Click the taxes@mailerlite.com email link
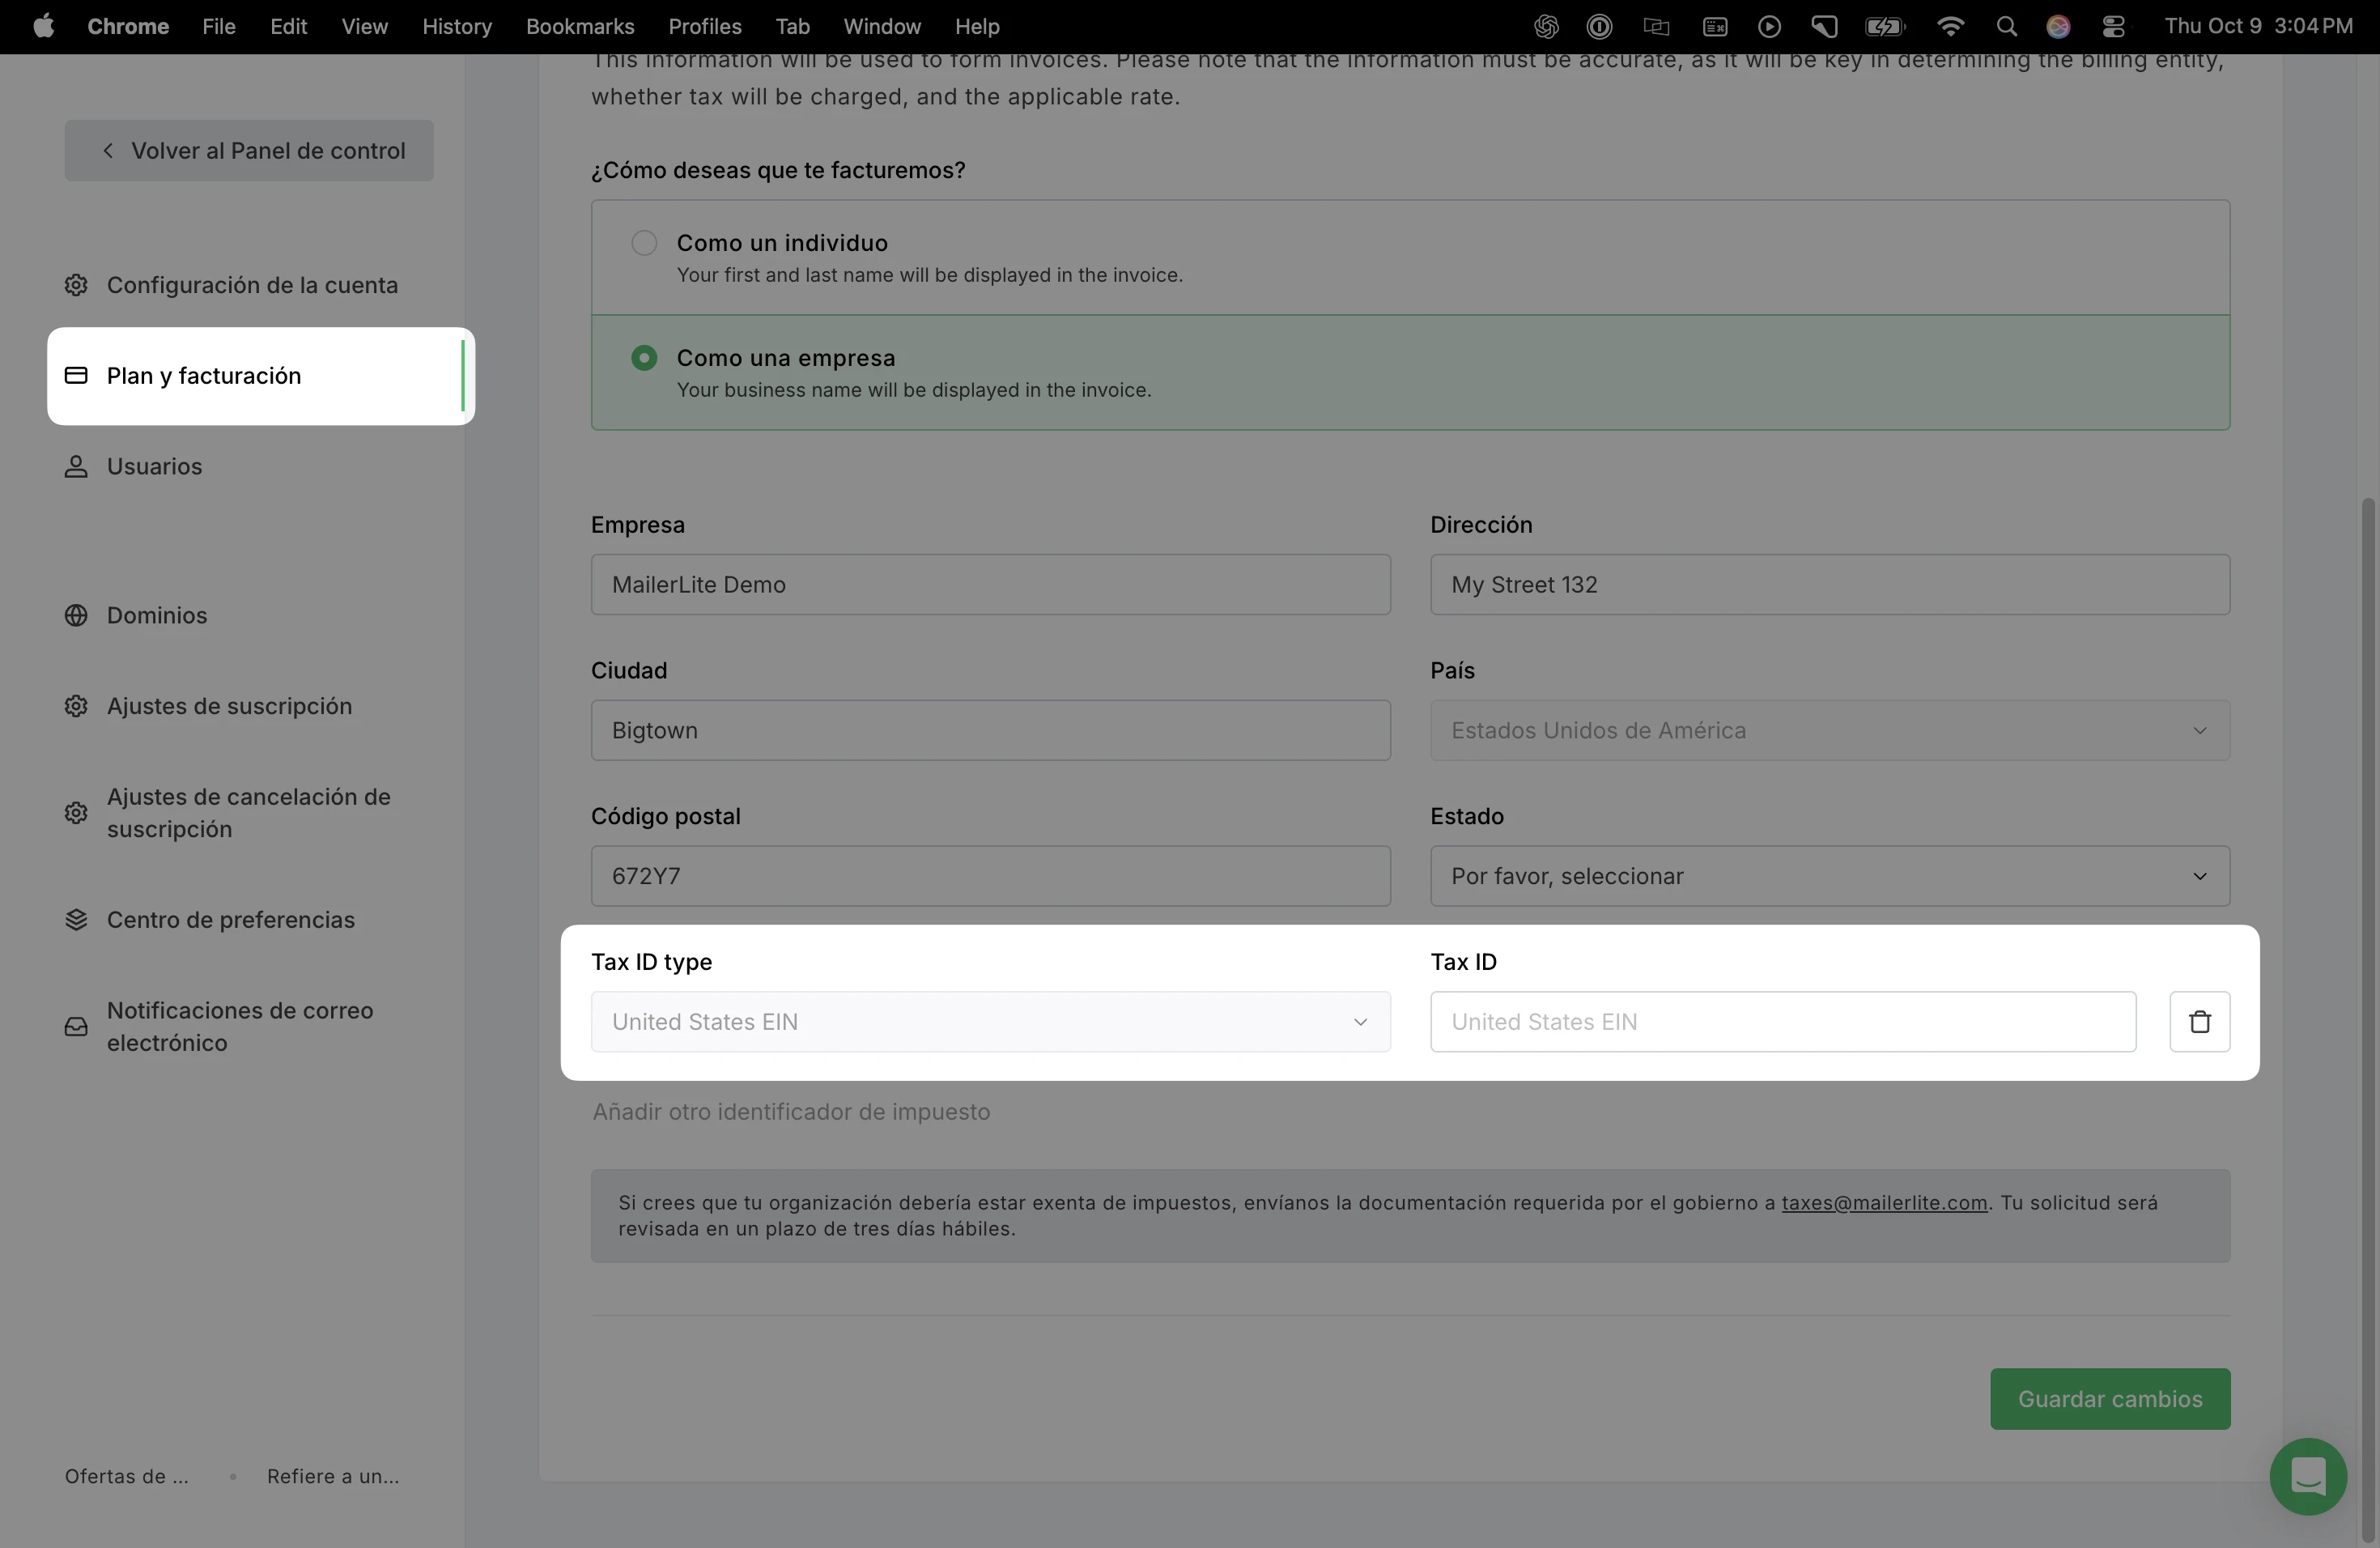The image size is (2380, 1548). pos(1883,1202)
